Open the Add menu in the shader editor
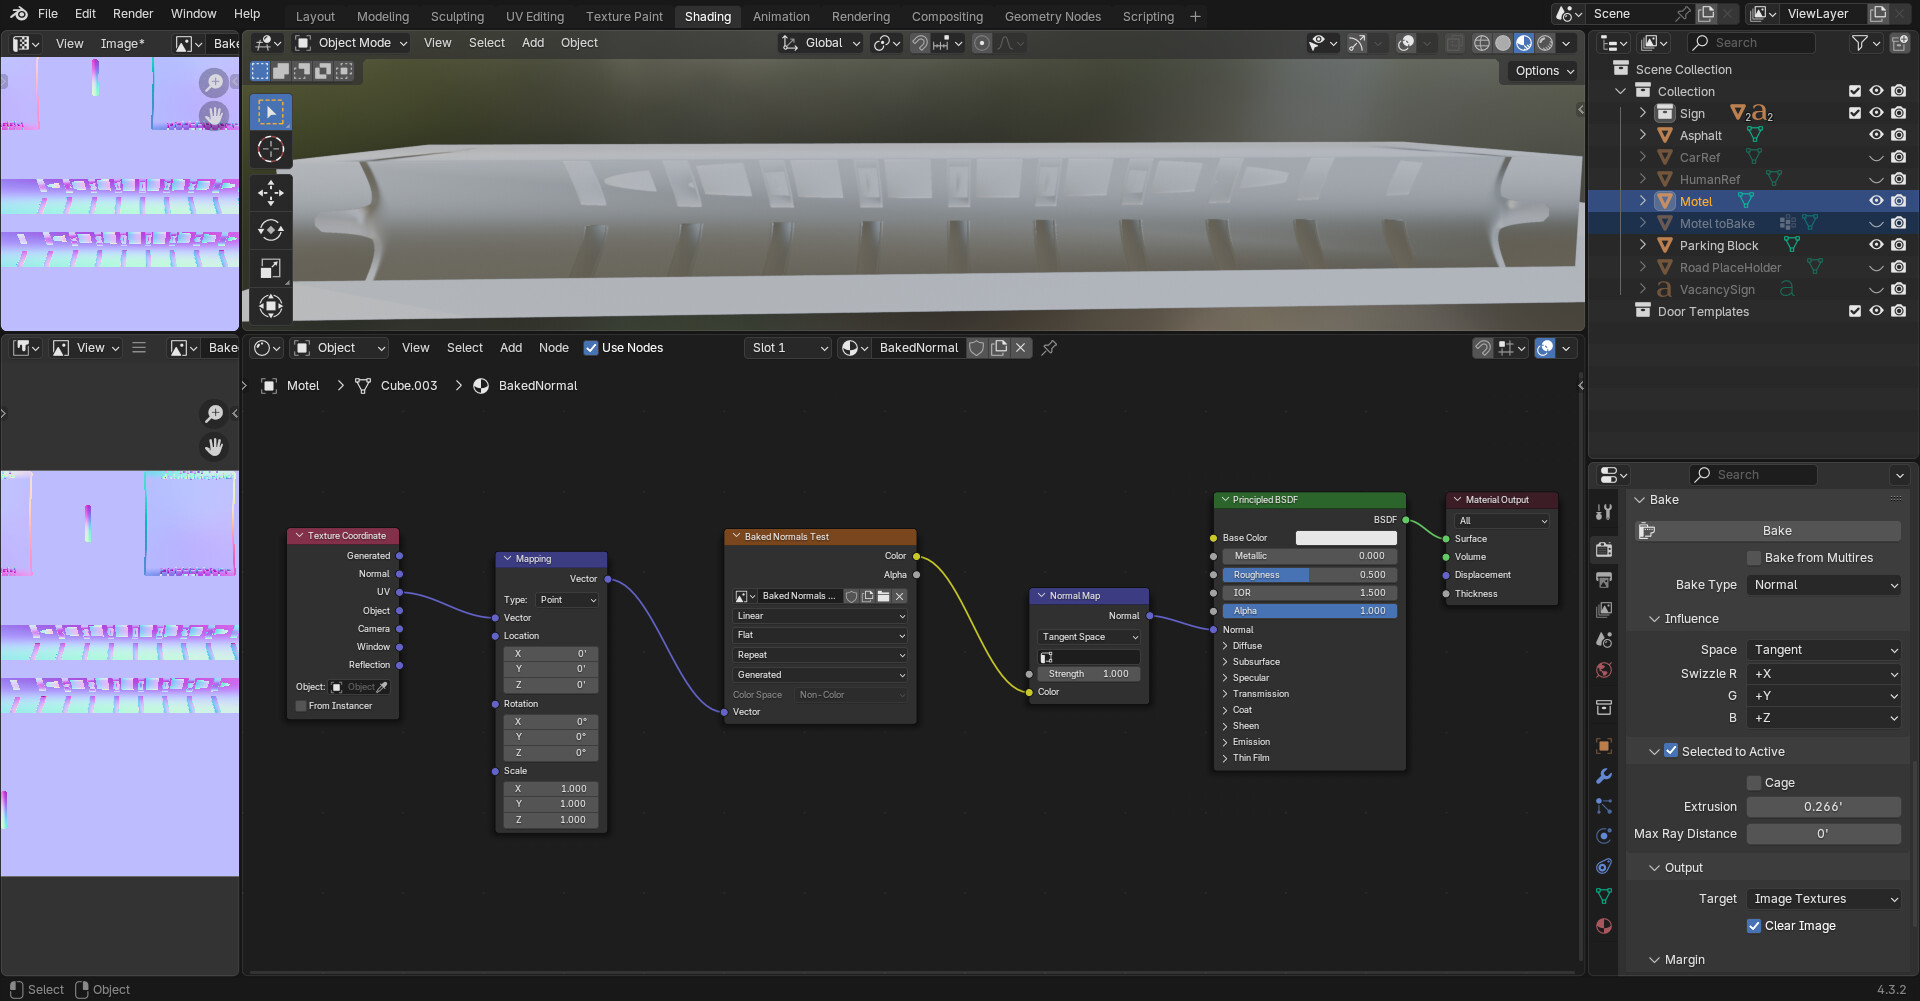Viewport: 1920px width, 1001px height. 511,347
